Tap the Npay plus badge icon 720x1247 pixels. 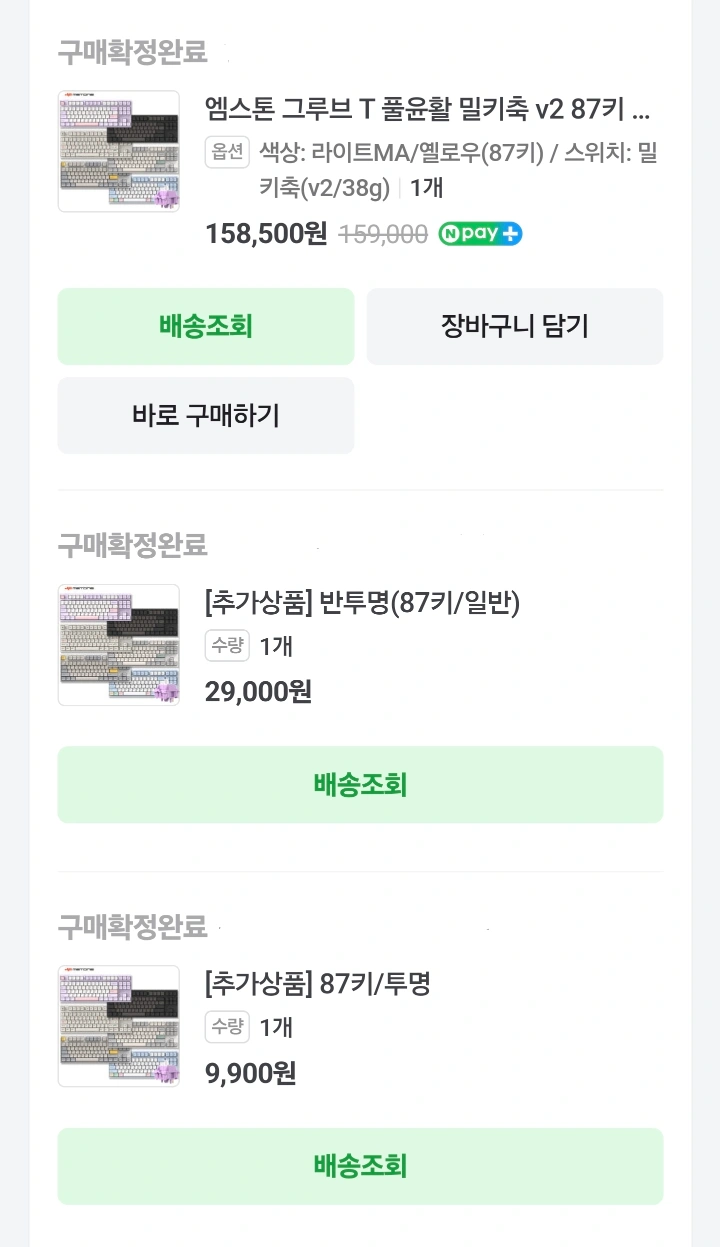(x=480, y=234)
